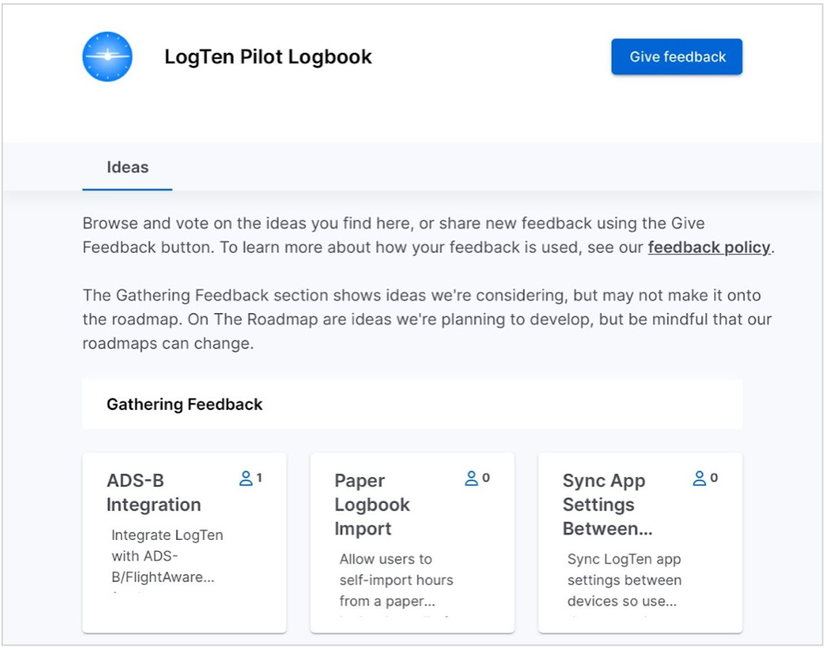Click the self-import hours description text
Viewport: 828px width, 650px height.
pyautogui.click(x=396, y=580)
